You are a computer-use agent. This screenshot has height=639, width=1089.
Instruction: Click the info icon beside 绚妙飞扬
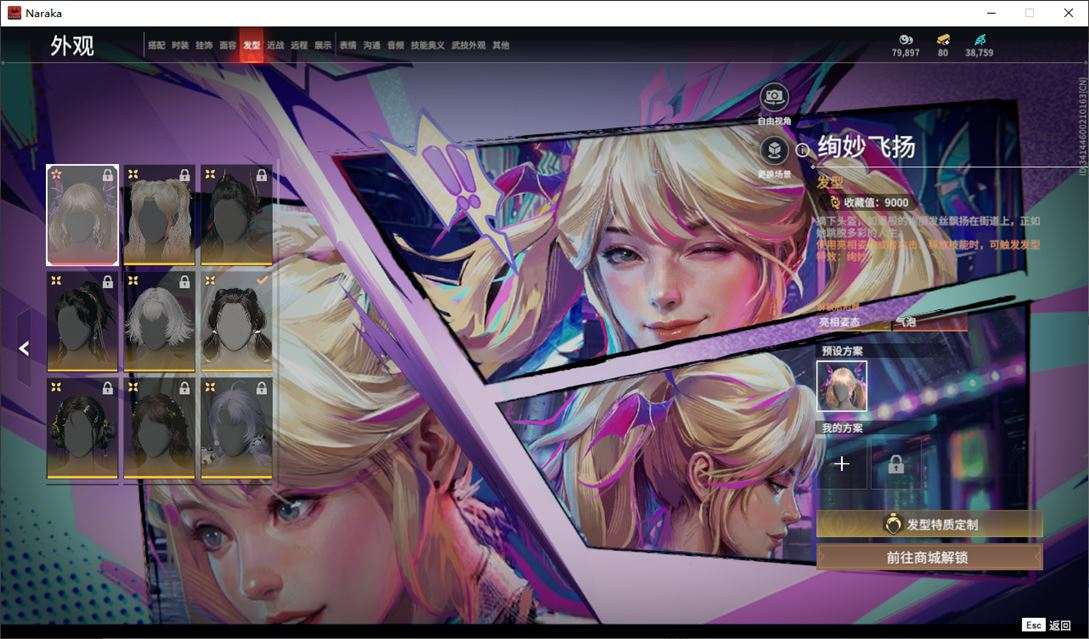[x=802, y=150]
